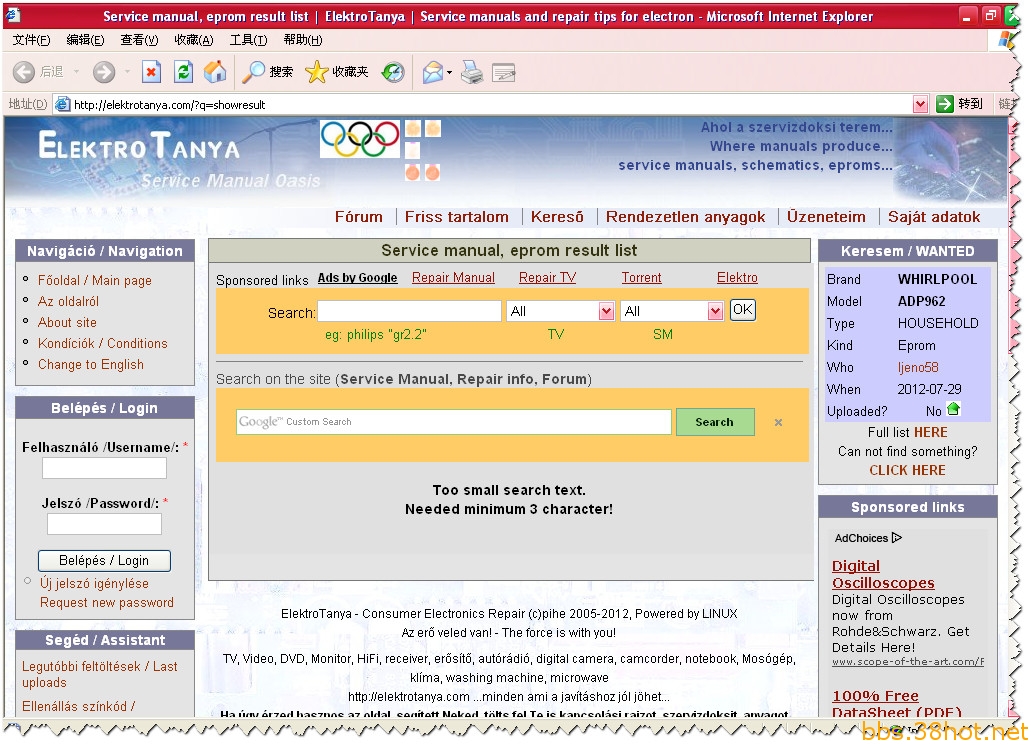Open the Mail button dropdown arrow

449,72
